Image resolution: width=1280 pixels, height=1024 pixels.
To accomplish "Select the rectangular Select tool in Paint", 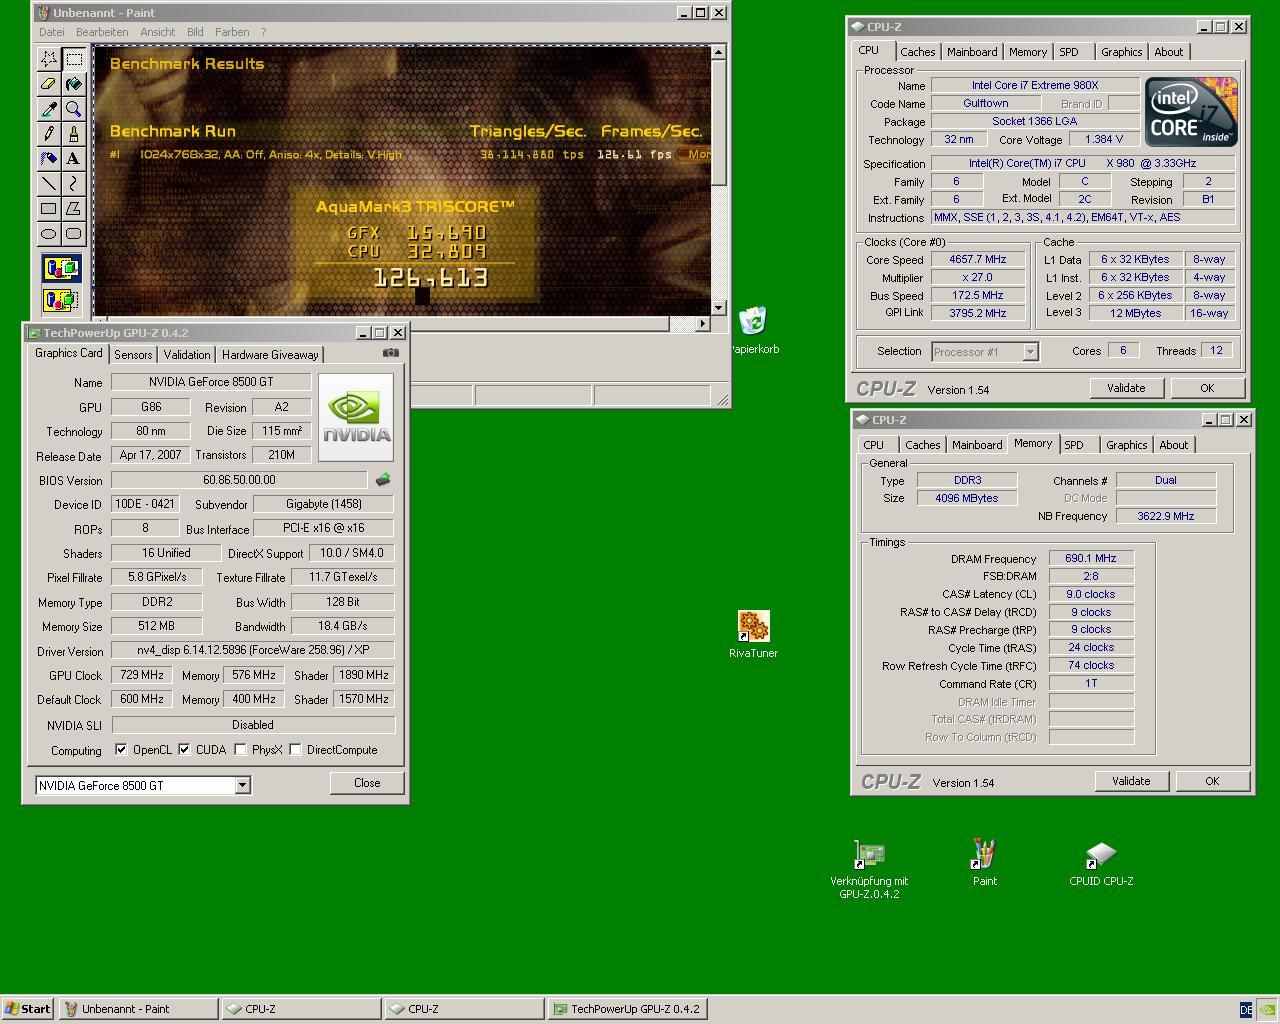I will pos(73,59).
